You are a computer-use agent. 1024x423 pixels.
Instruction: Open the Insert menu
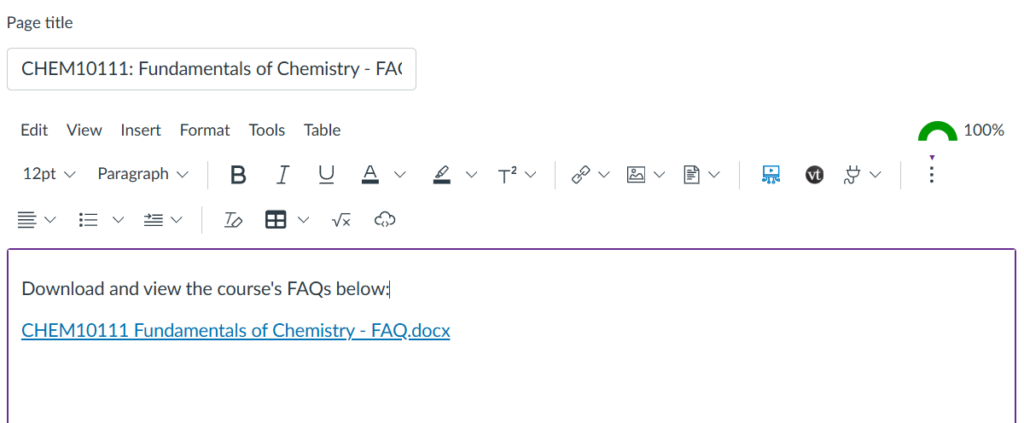point(140,130)
